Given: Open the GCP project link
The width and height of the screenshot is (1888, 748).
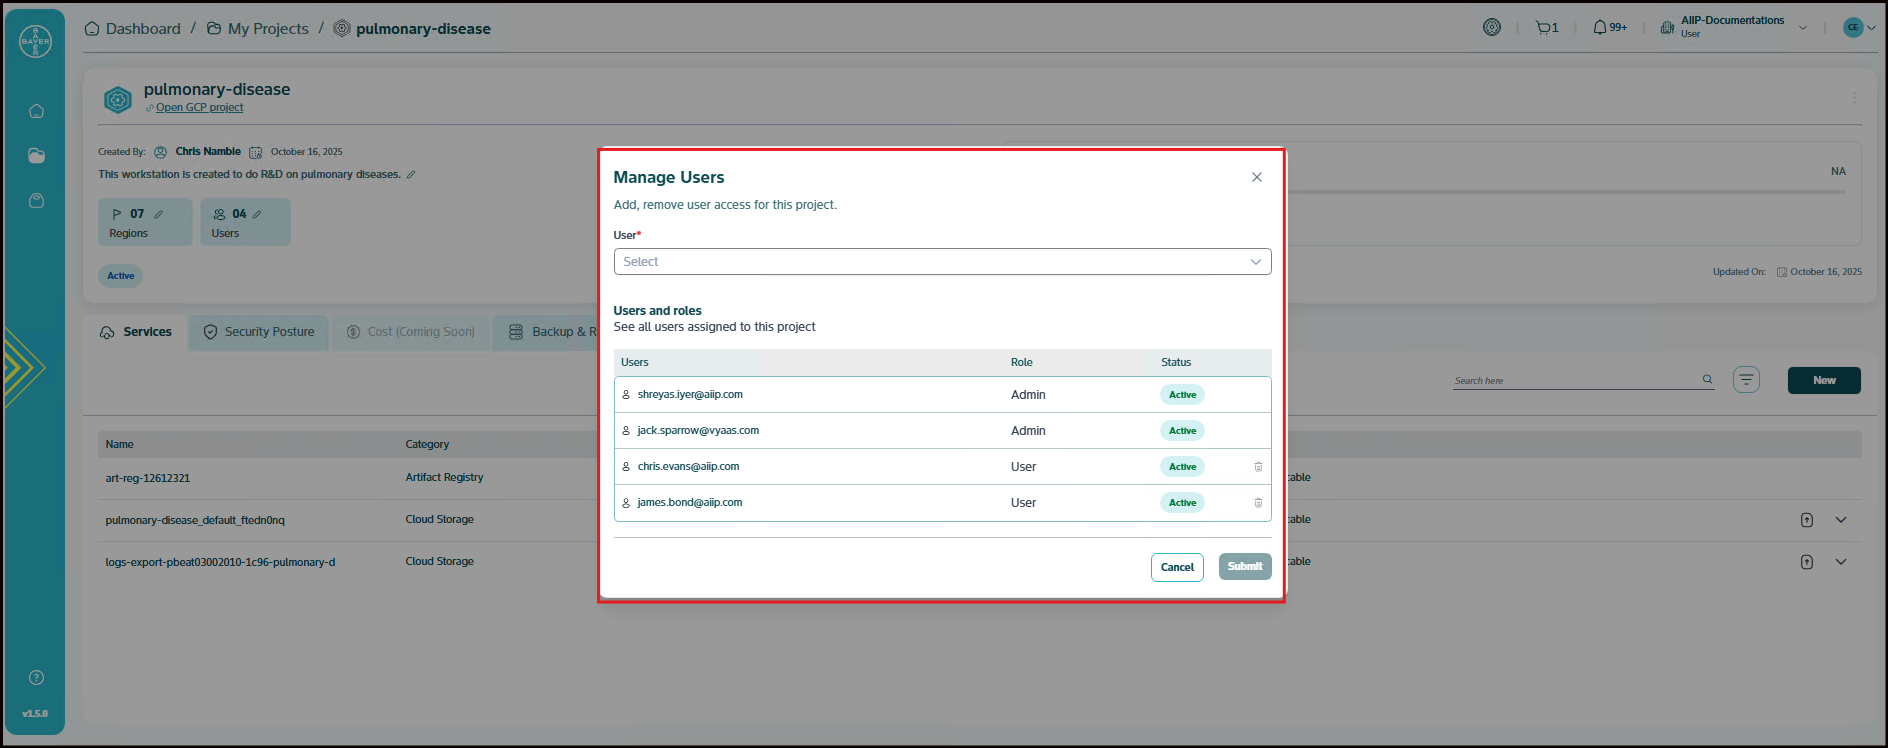Looking at the screenshot, I should point(199,108).
